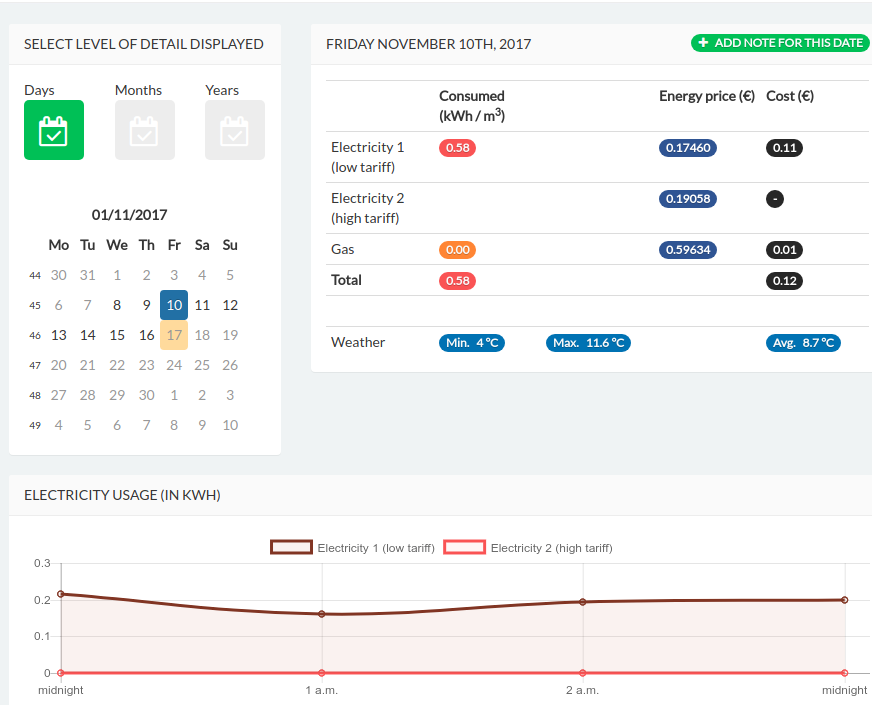The width and height of the screenshot is (872, 705).
Task: Click the 0.12 total cost badge
Action: [x=784, y=281]
